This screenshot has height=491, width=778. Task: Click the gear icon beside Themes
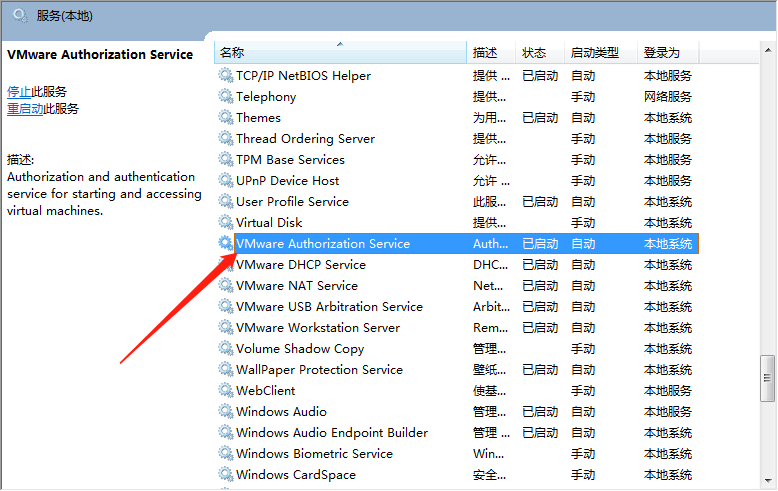tap(226, 118)
